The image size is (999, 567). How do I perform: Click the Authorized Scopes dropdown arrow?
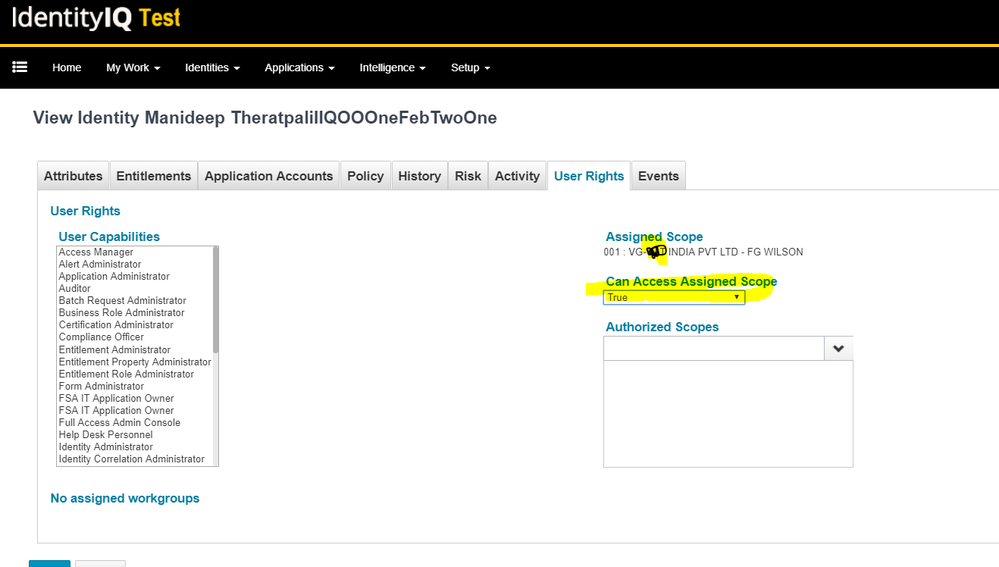pyautogui.click(x=838, y=349)
